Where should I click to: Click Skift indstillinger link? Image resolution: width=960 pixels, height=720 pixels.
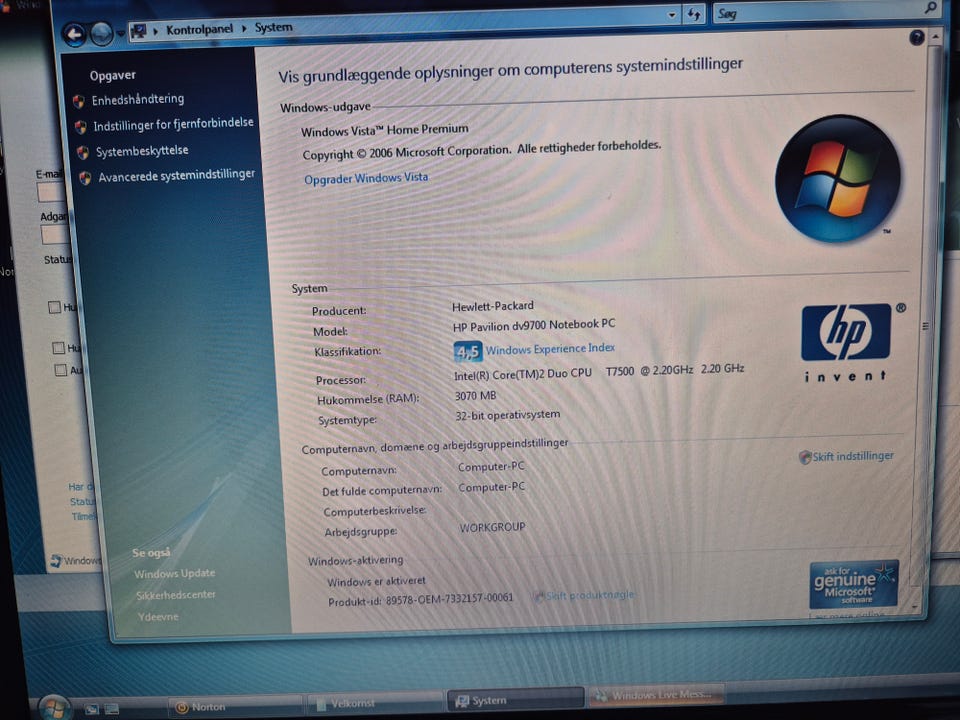pyautogui.click(x=853, y=456)
